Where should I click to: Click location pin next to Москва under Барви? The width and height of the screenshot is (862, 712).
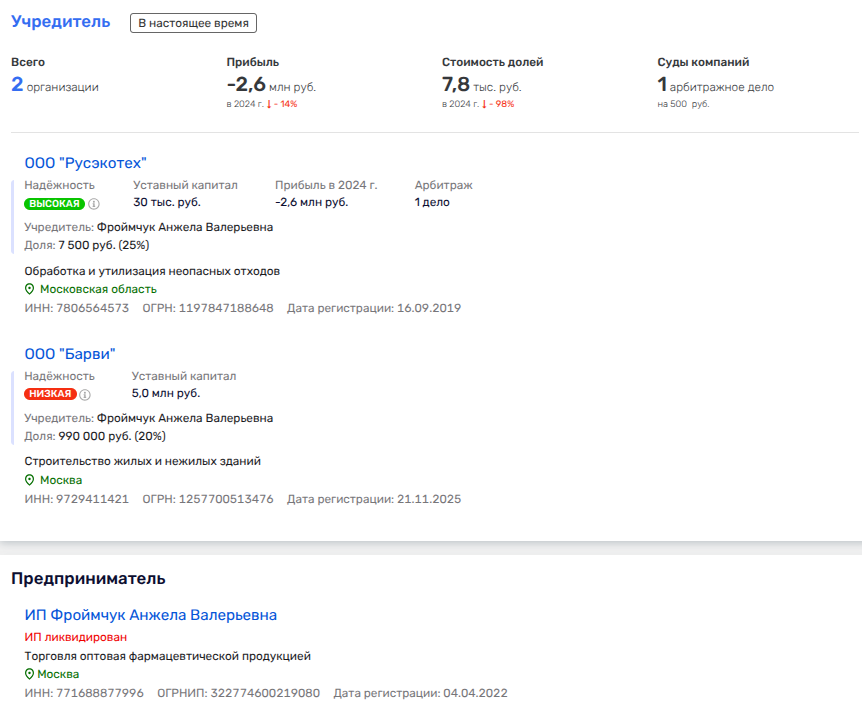(x=30, y=480)
